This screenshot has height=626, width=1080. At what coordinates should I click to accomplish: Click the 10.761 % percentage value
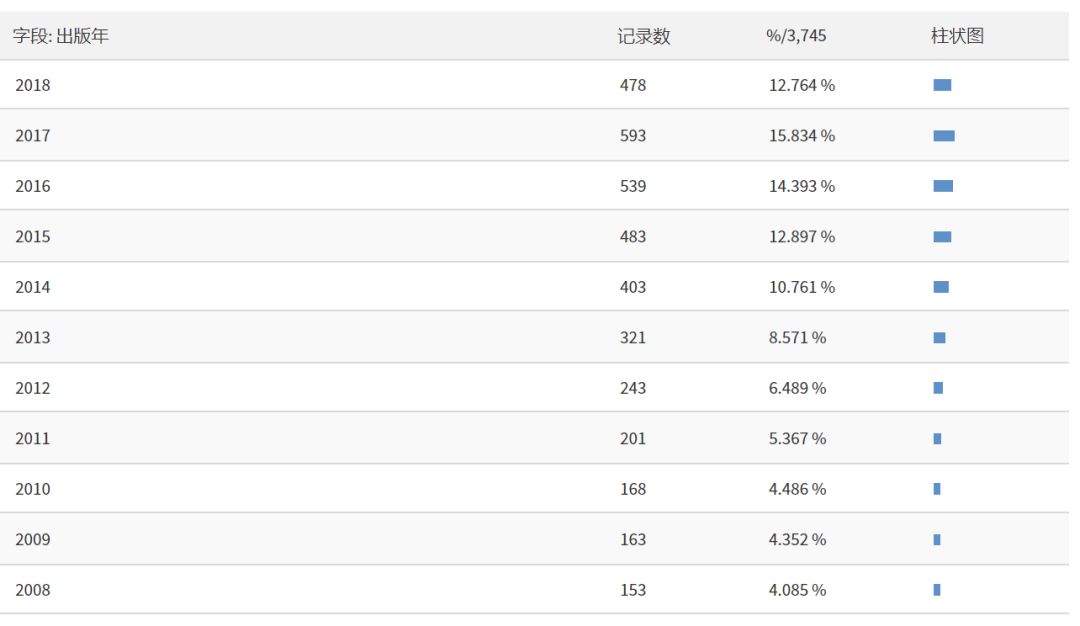801,288
